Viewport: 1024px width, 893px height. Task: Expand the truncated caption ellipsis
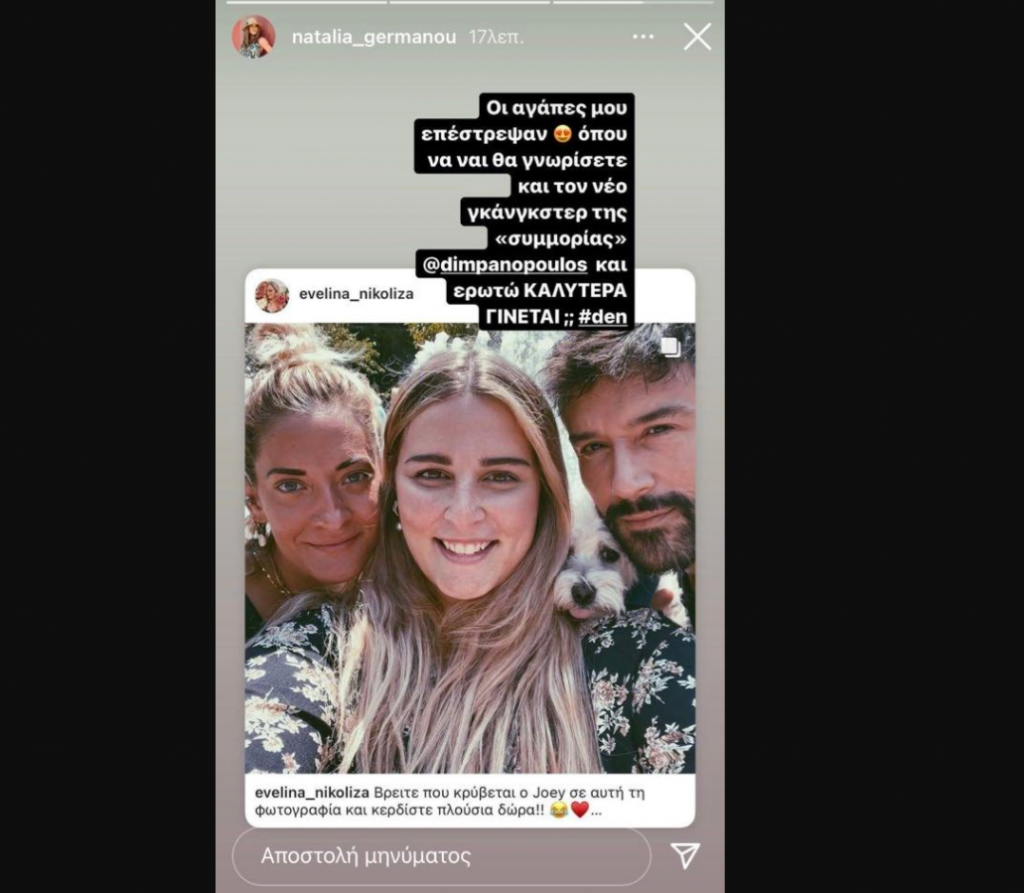596,812
